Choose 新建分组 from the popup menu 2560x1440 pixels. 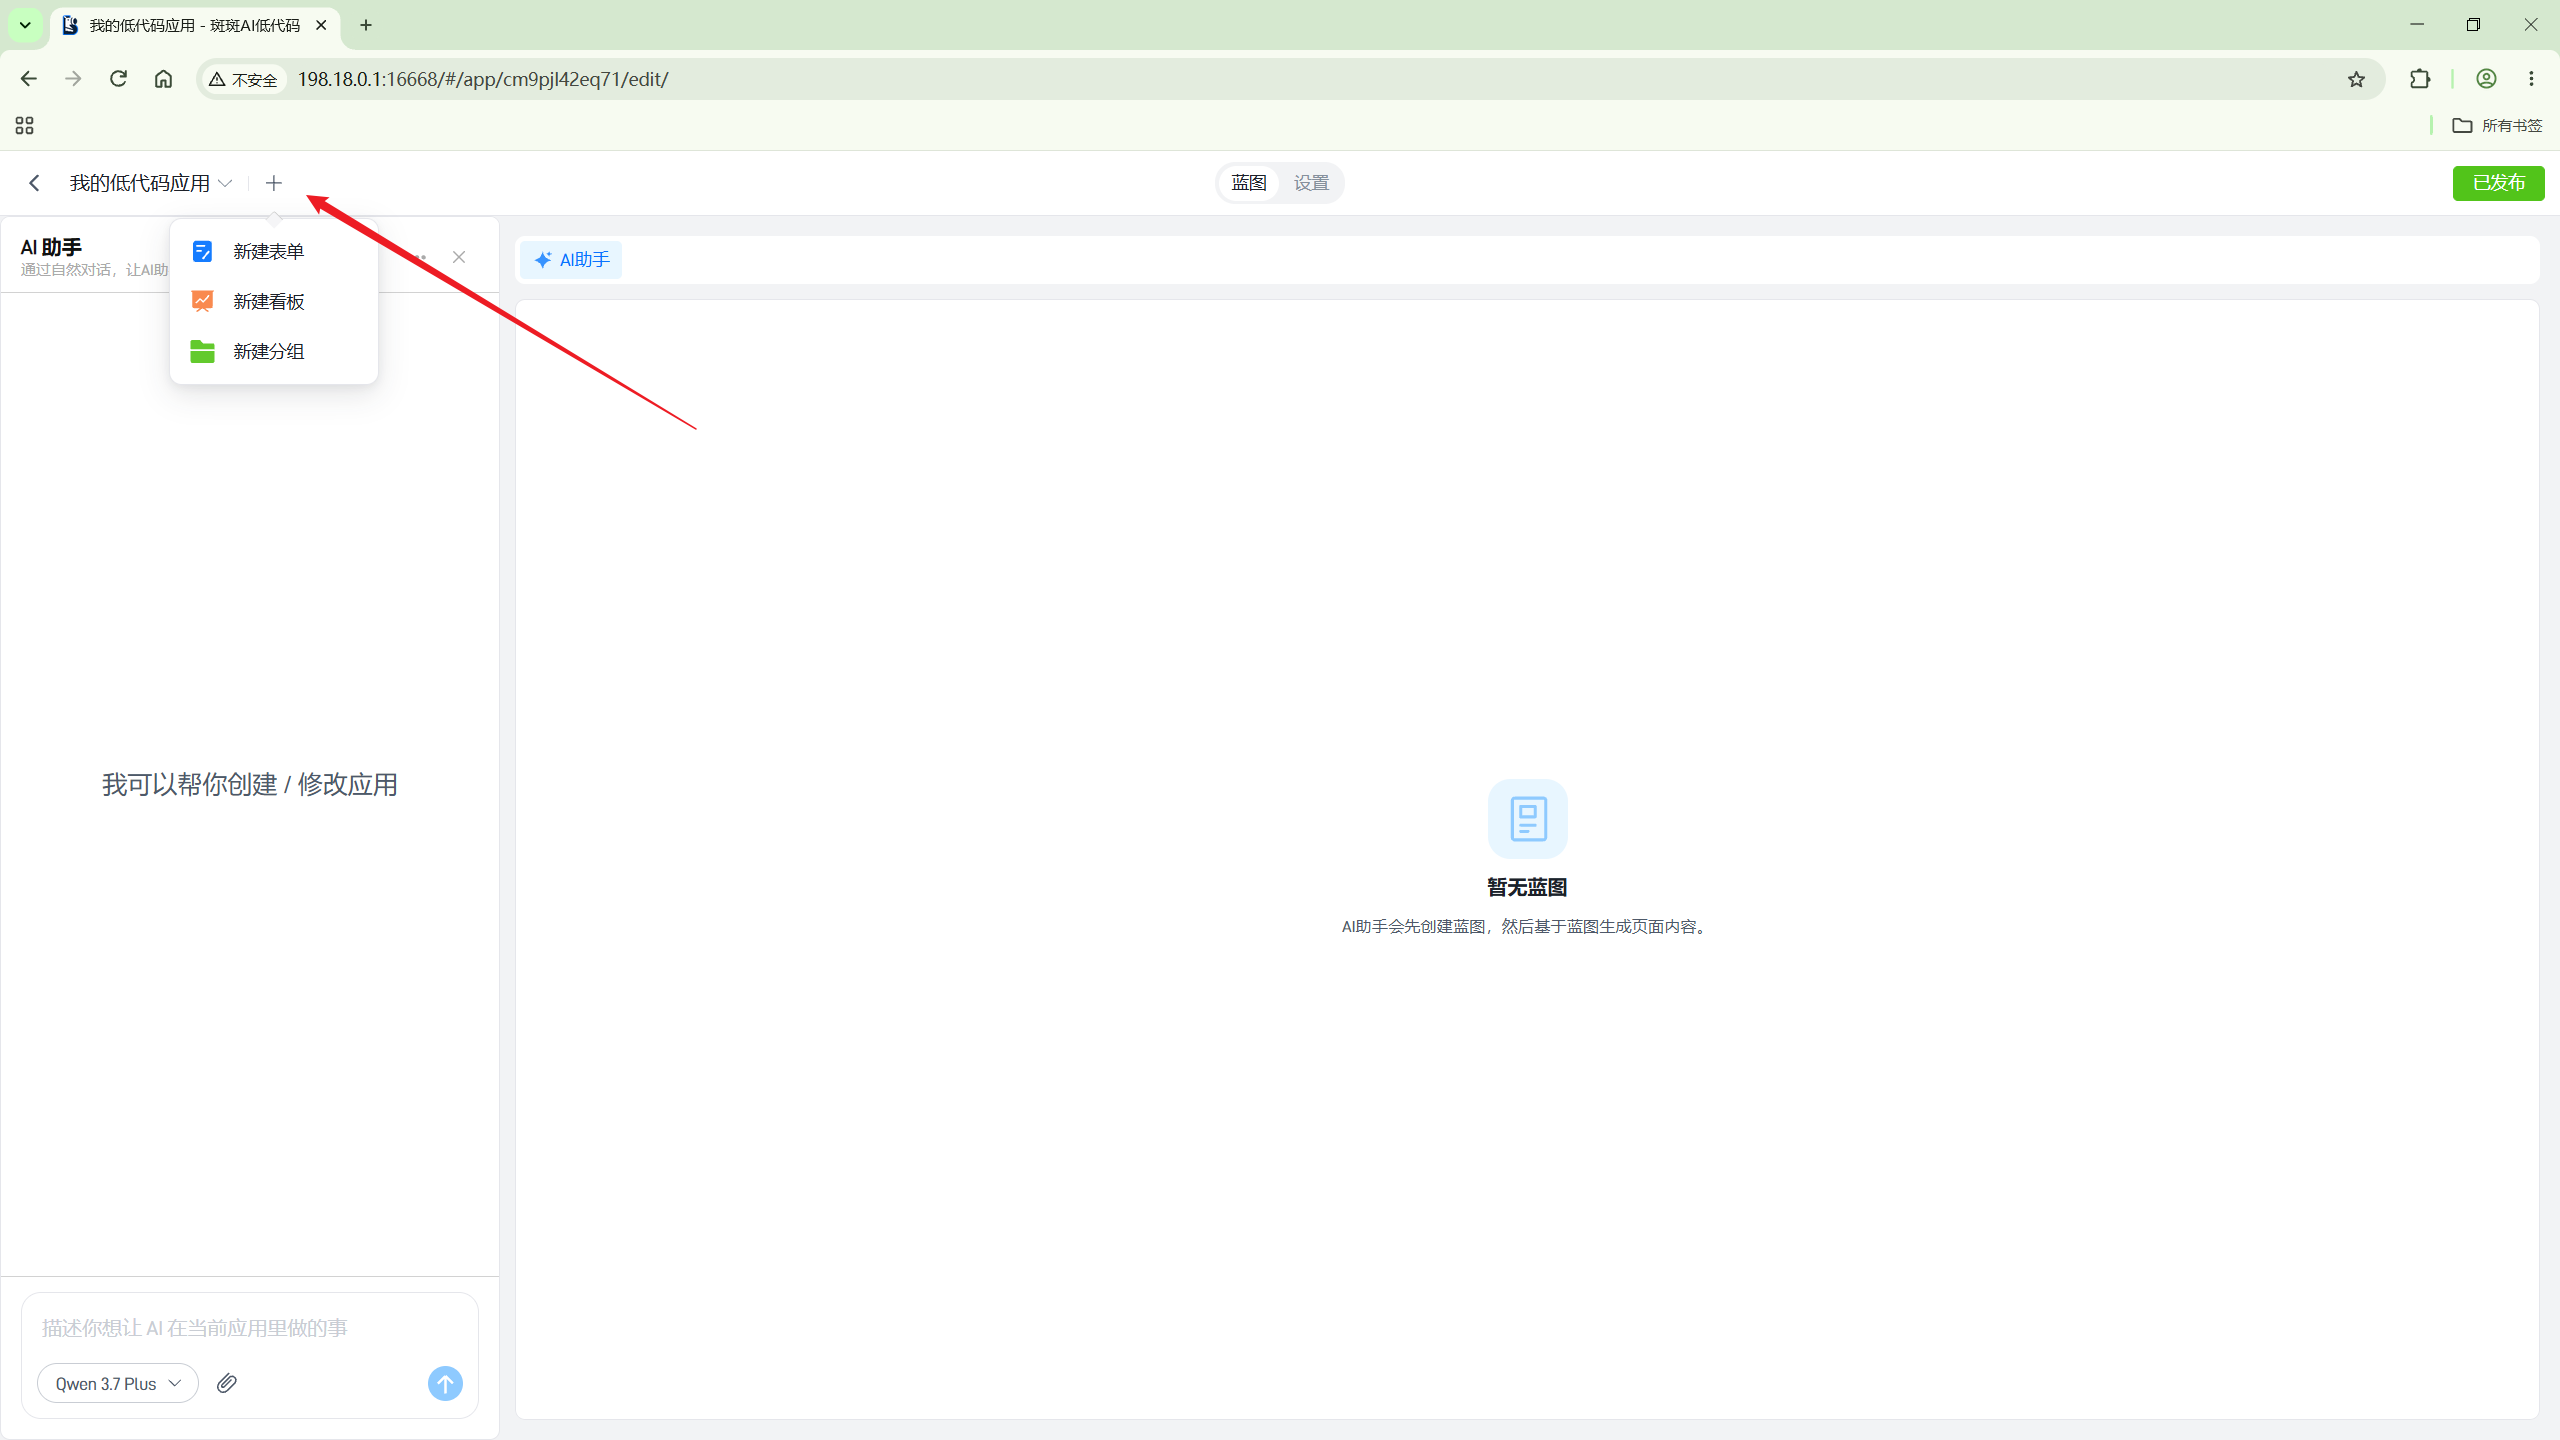tap(274, 352)
